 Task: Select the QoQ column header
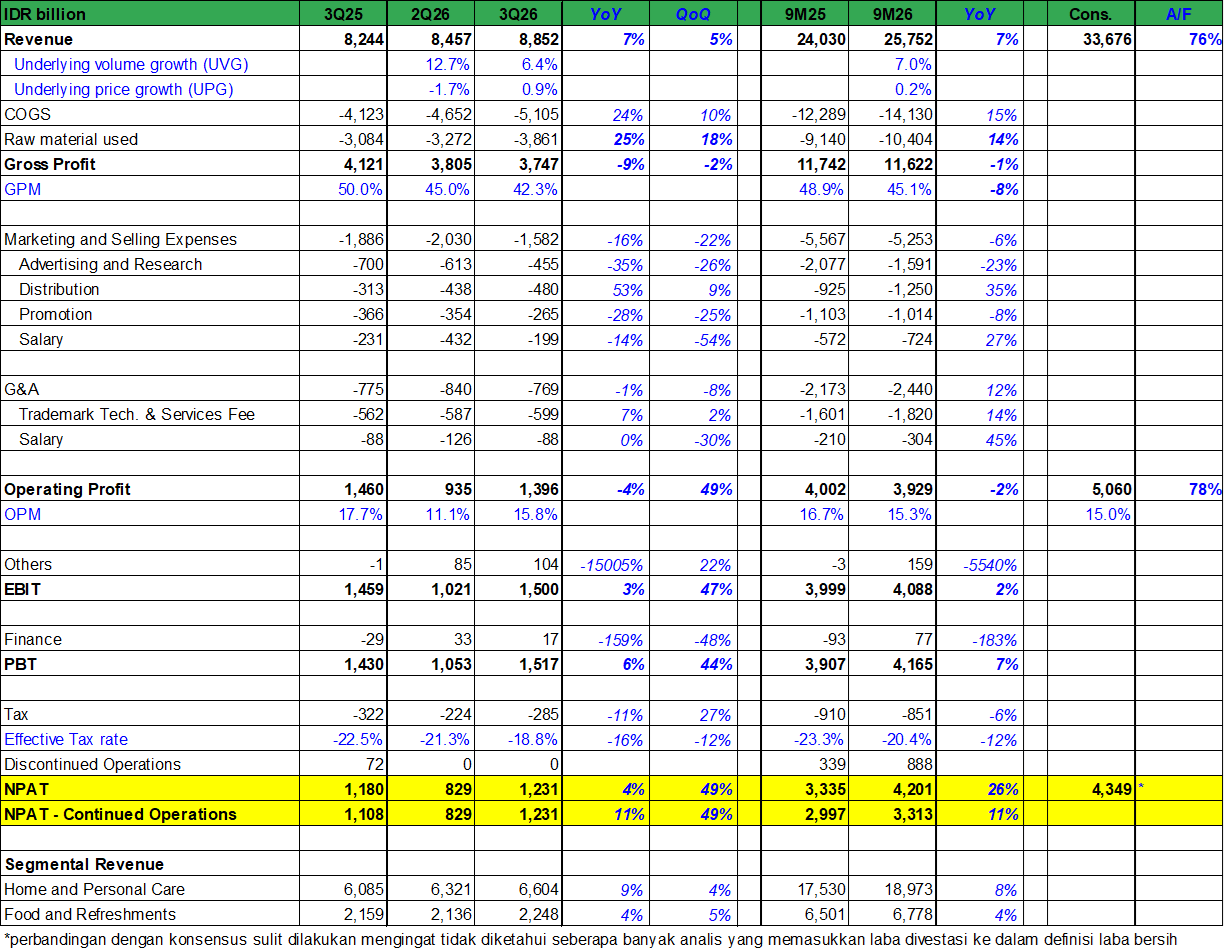pos(692,14)
